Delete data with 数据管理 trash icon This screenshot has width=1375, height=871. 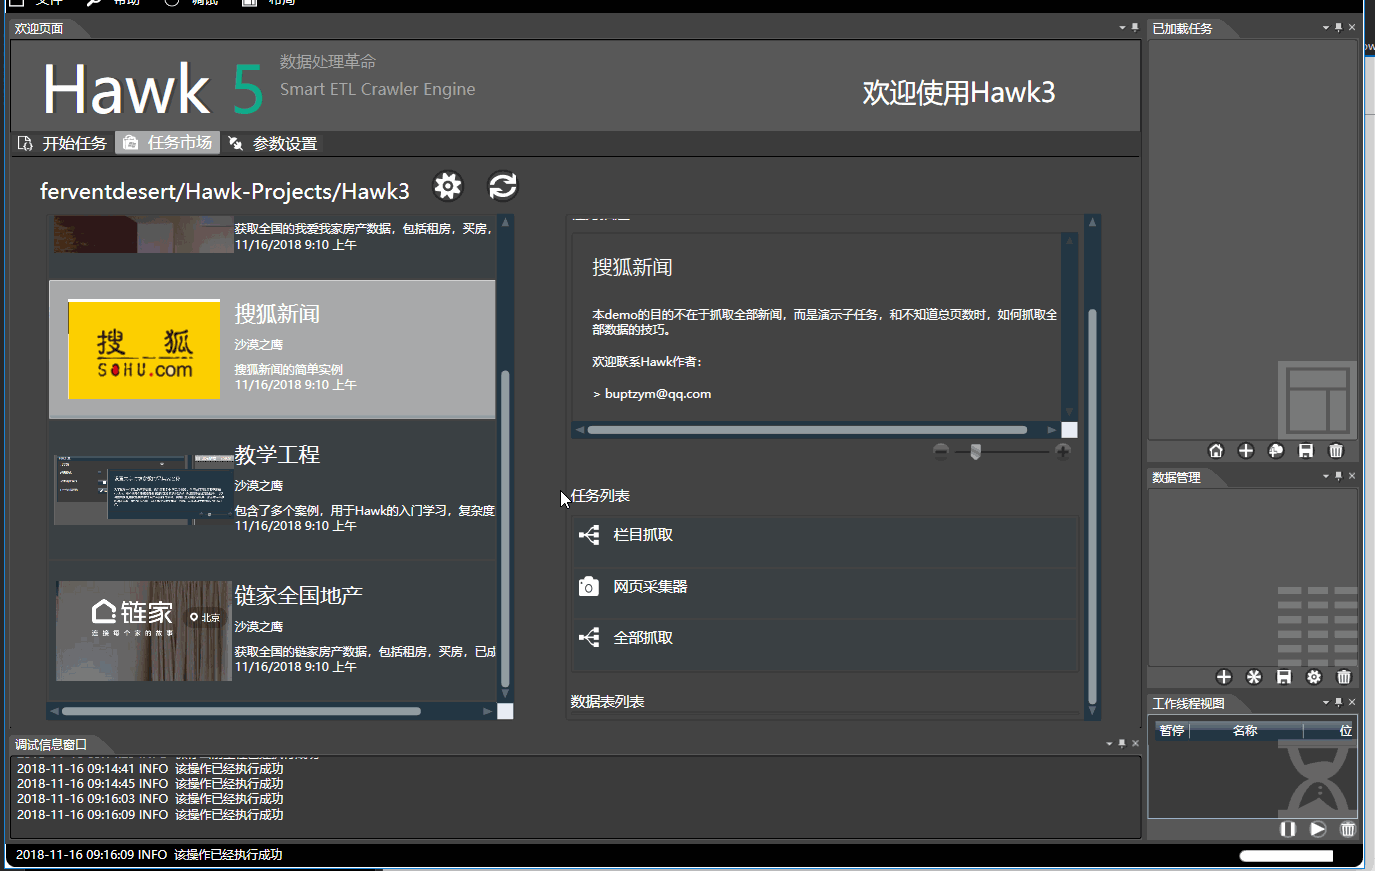[1344, 677]
